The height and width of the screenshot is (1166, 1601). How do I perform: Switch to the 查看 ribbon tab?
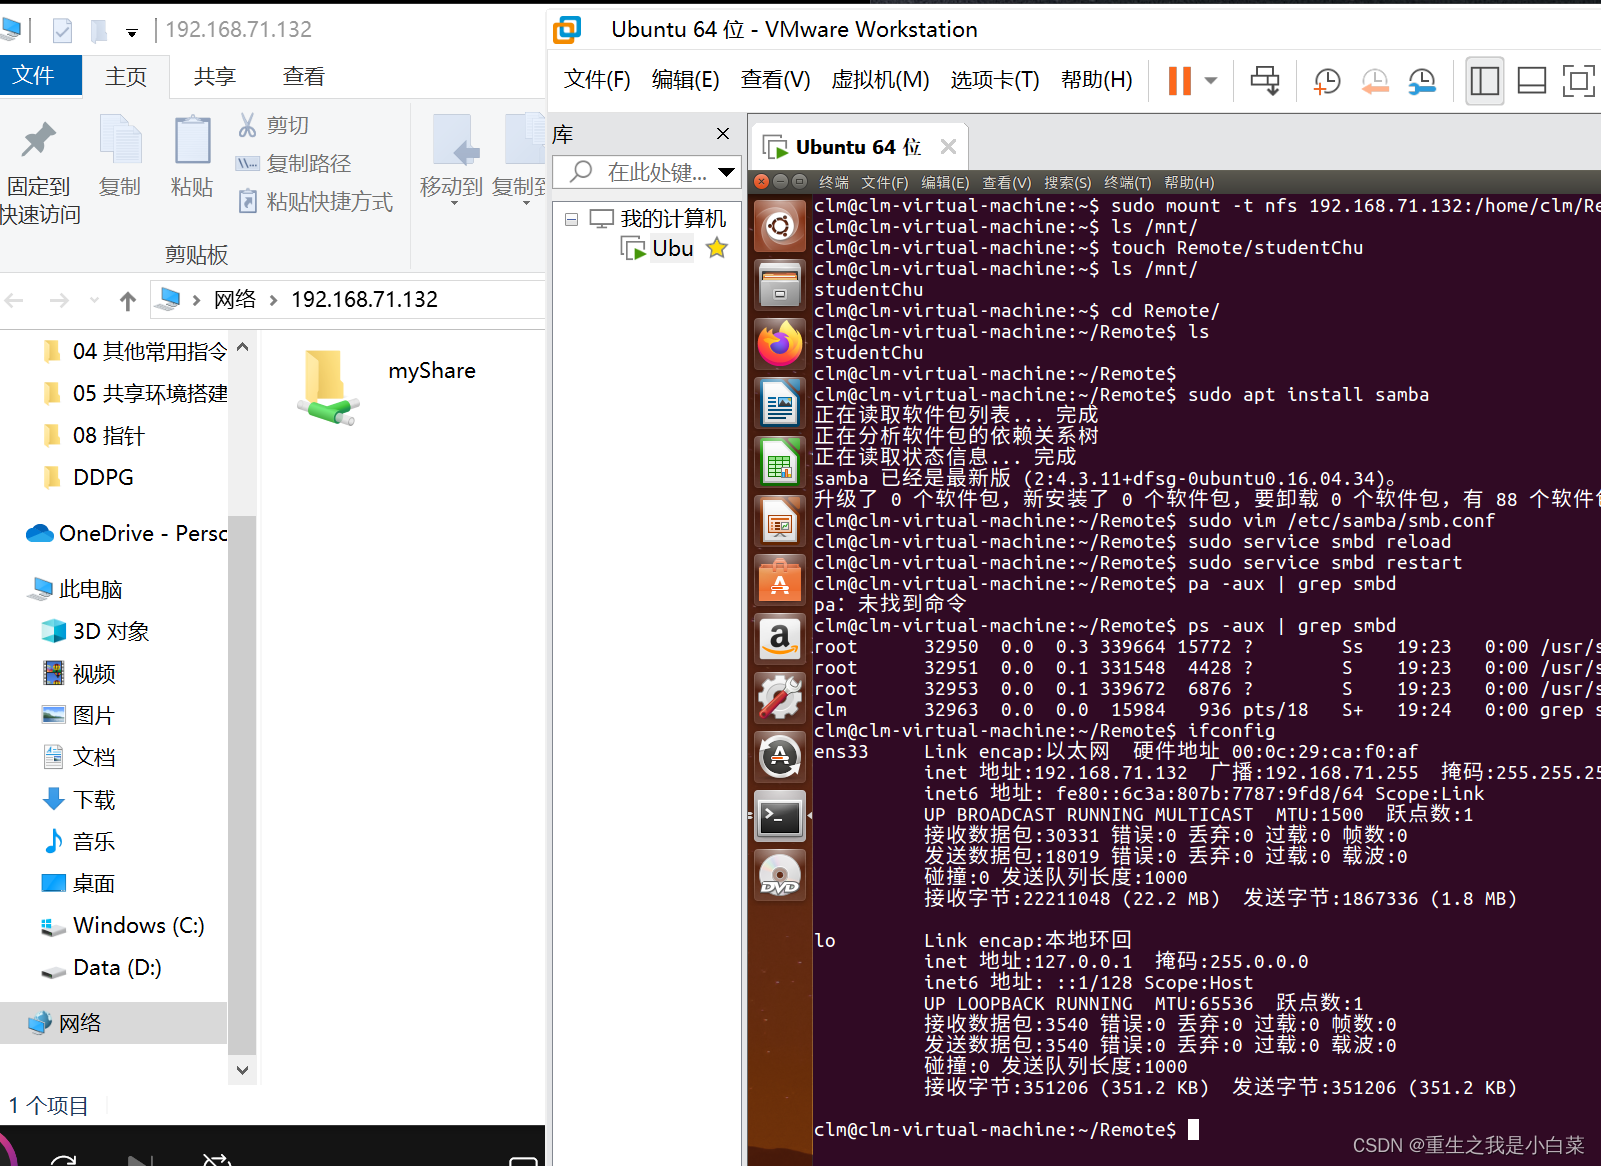coord(303,75)
